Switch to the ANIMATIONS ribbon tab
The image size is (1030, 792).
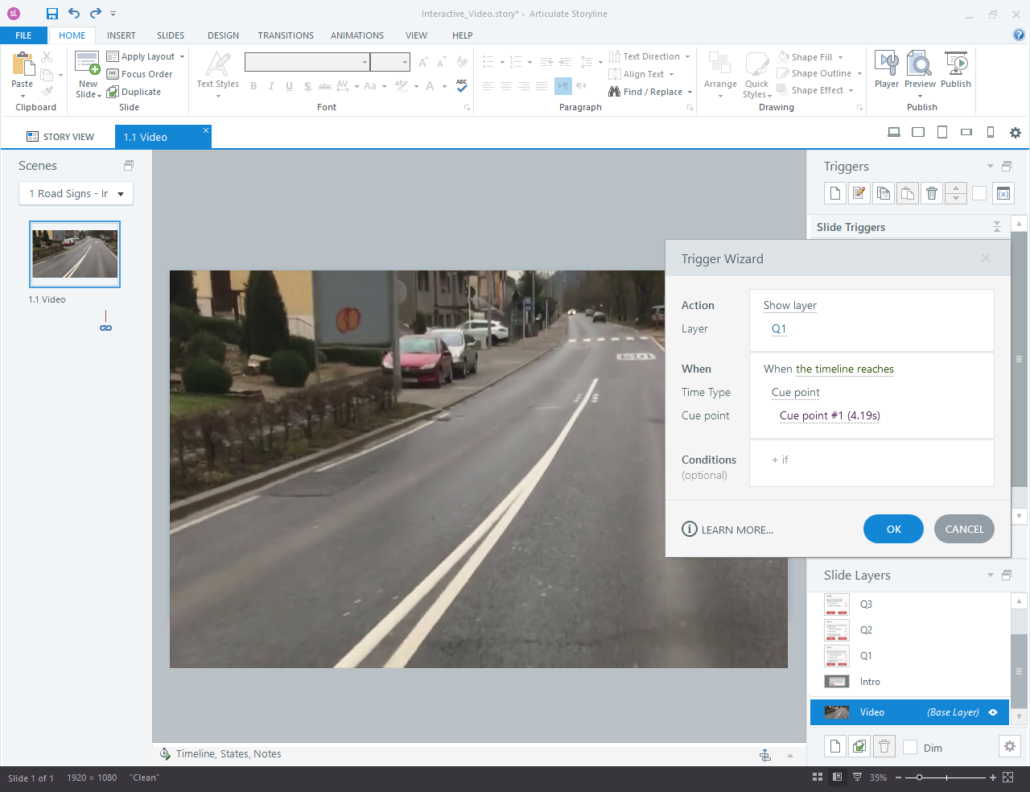pyautogui.click(x=357, y=35)
